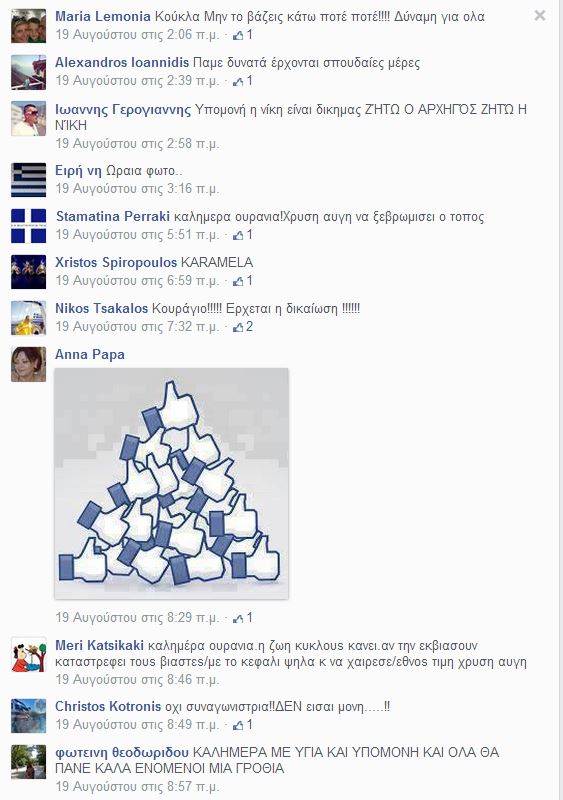Image resolution: width=563 pixels, height=800 pixels.
Task: Open Ιωαννης Γερογιαννης profile link
Action: [123, 110]
